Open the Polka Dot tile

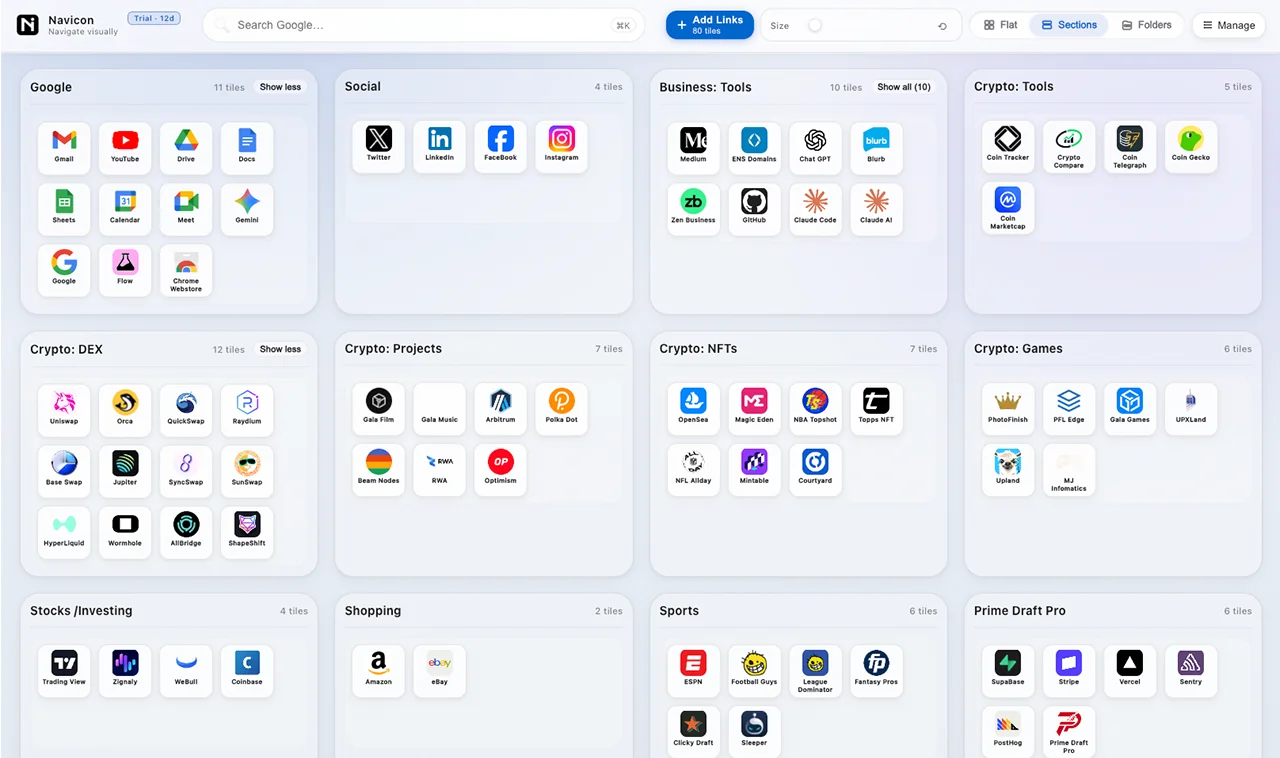[562, 409]
